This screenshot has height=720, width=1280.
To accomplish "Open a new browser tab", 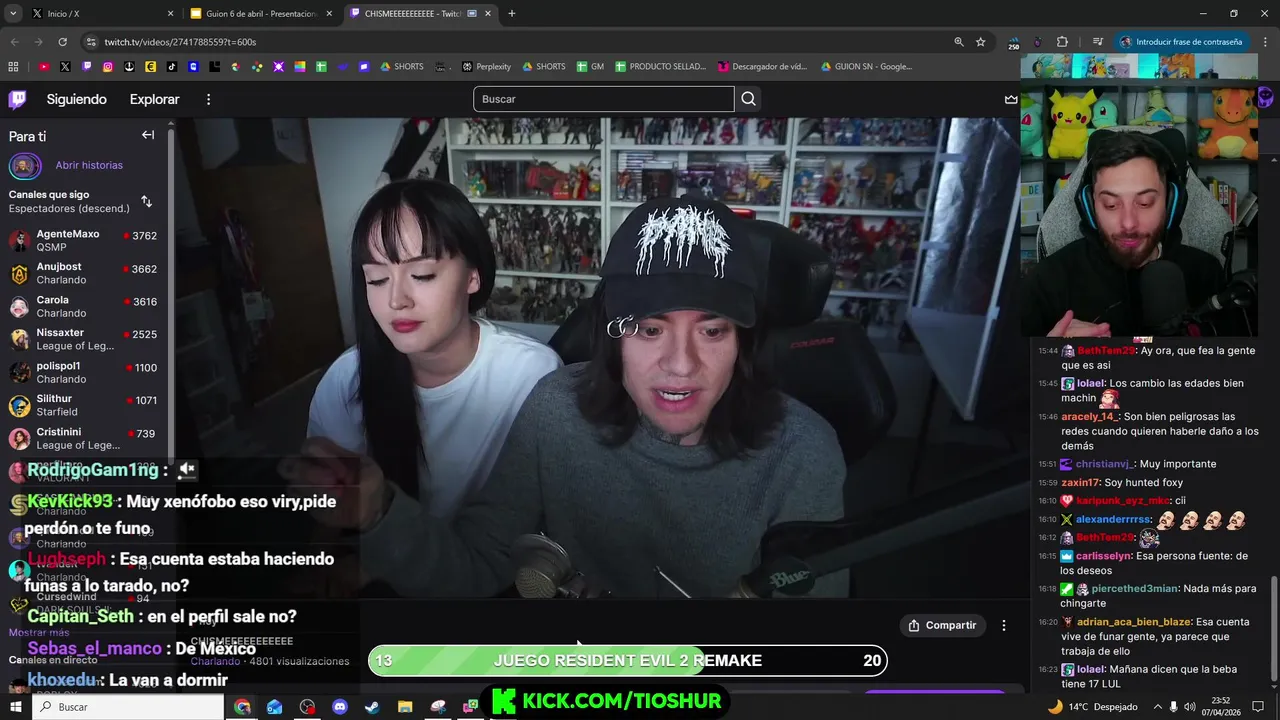I will [511, 14].
